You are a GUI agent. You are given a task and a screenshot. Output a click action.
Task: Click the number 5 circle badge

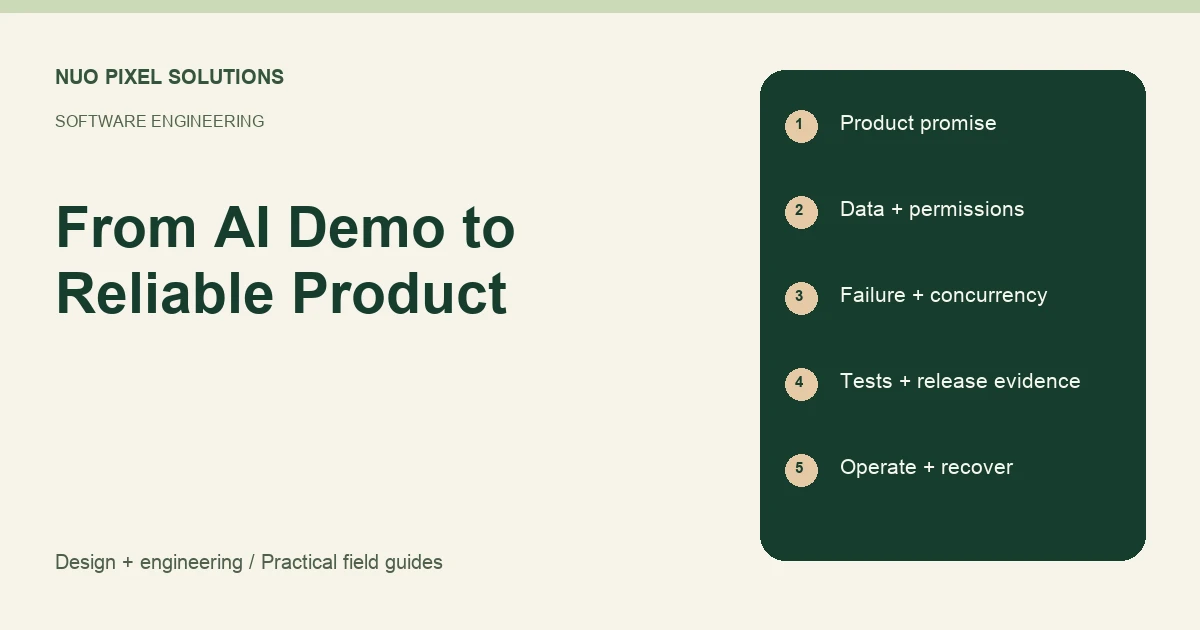801,470
